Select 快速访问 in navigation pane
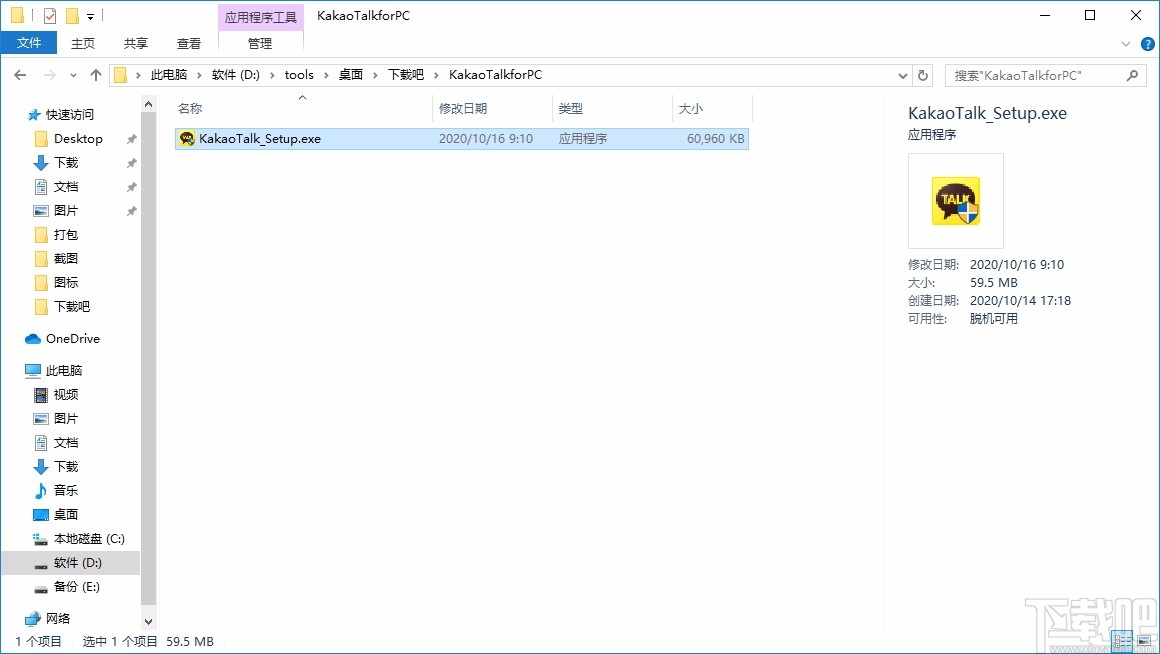This screenshot has width=1160, height=654. pyautogui.click(x=70, y=115)
